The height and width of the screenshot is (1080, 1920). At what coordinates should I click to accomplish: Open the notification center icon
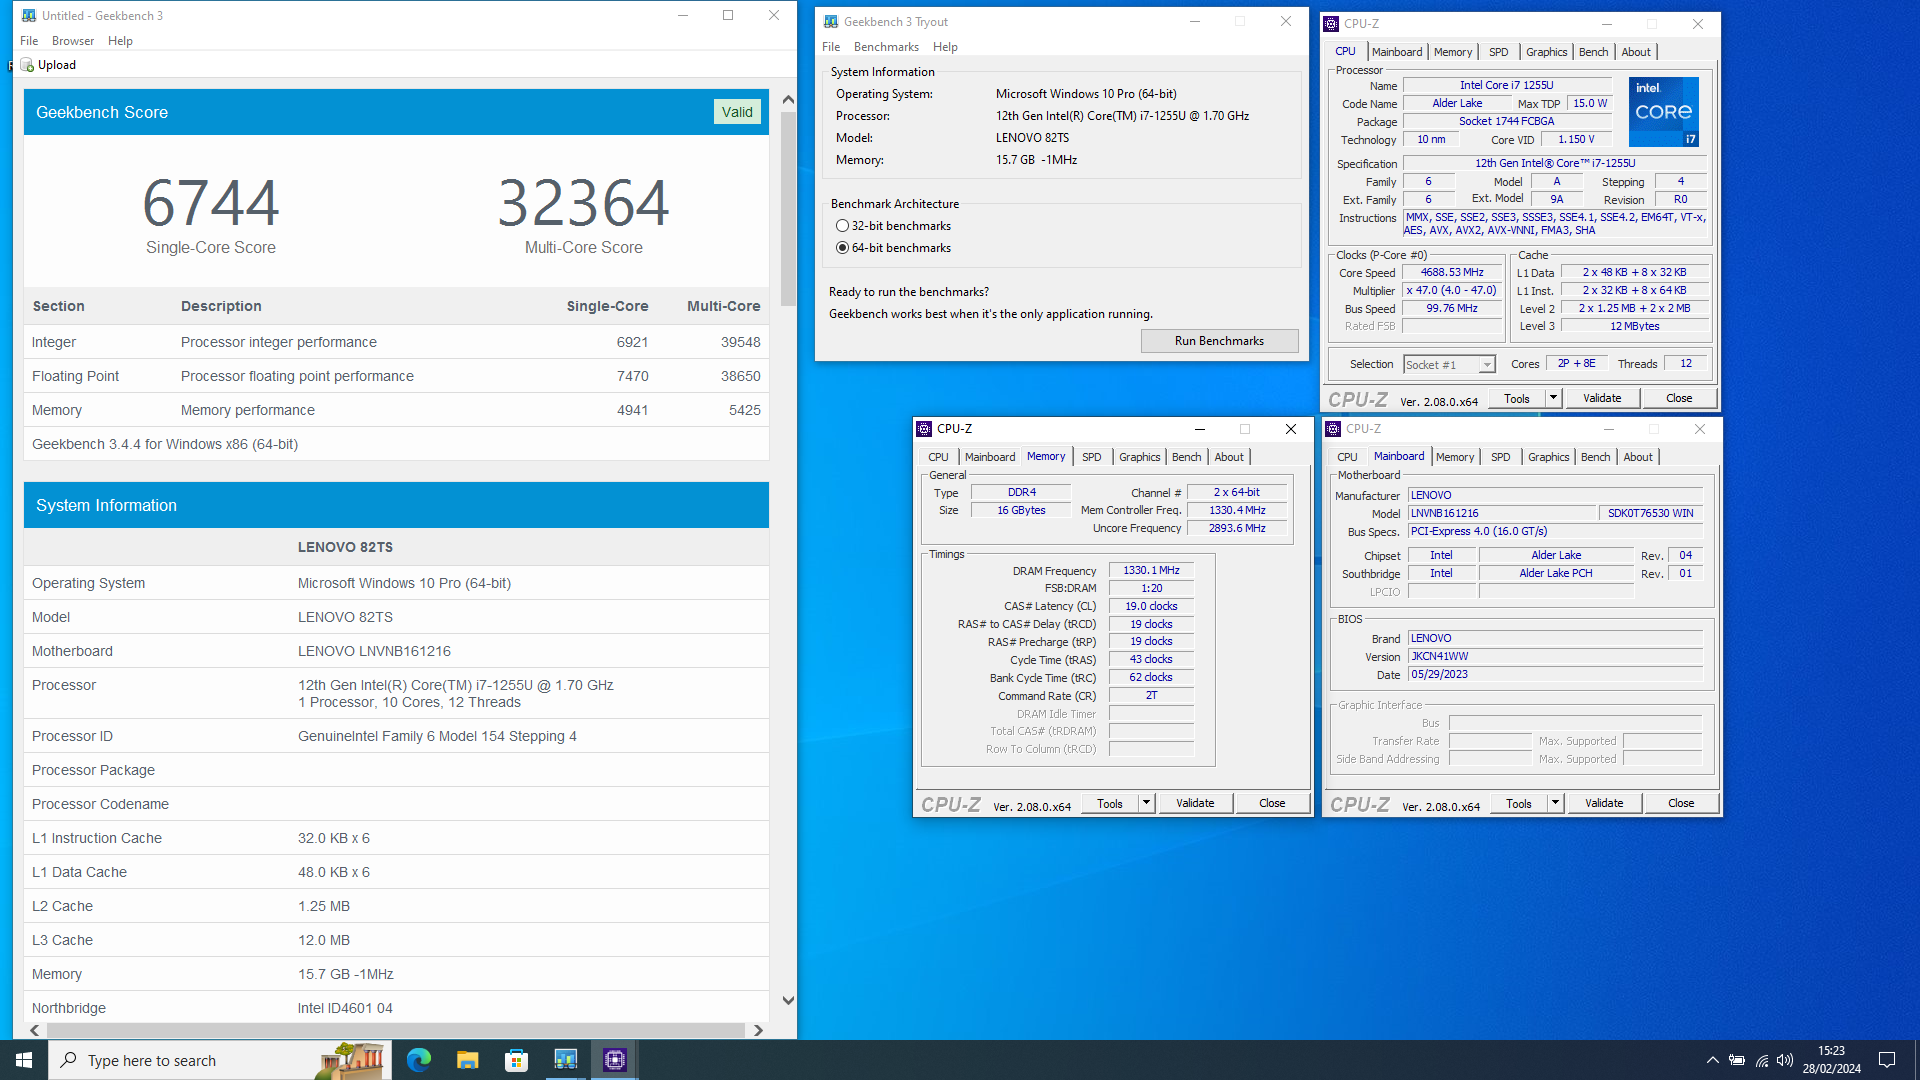click(1887, 1060)
